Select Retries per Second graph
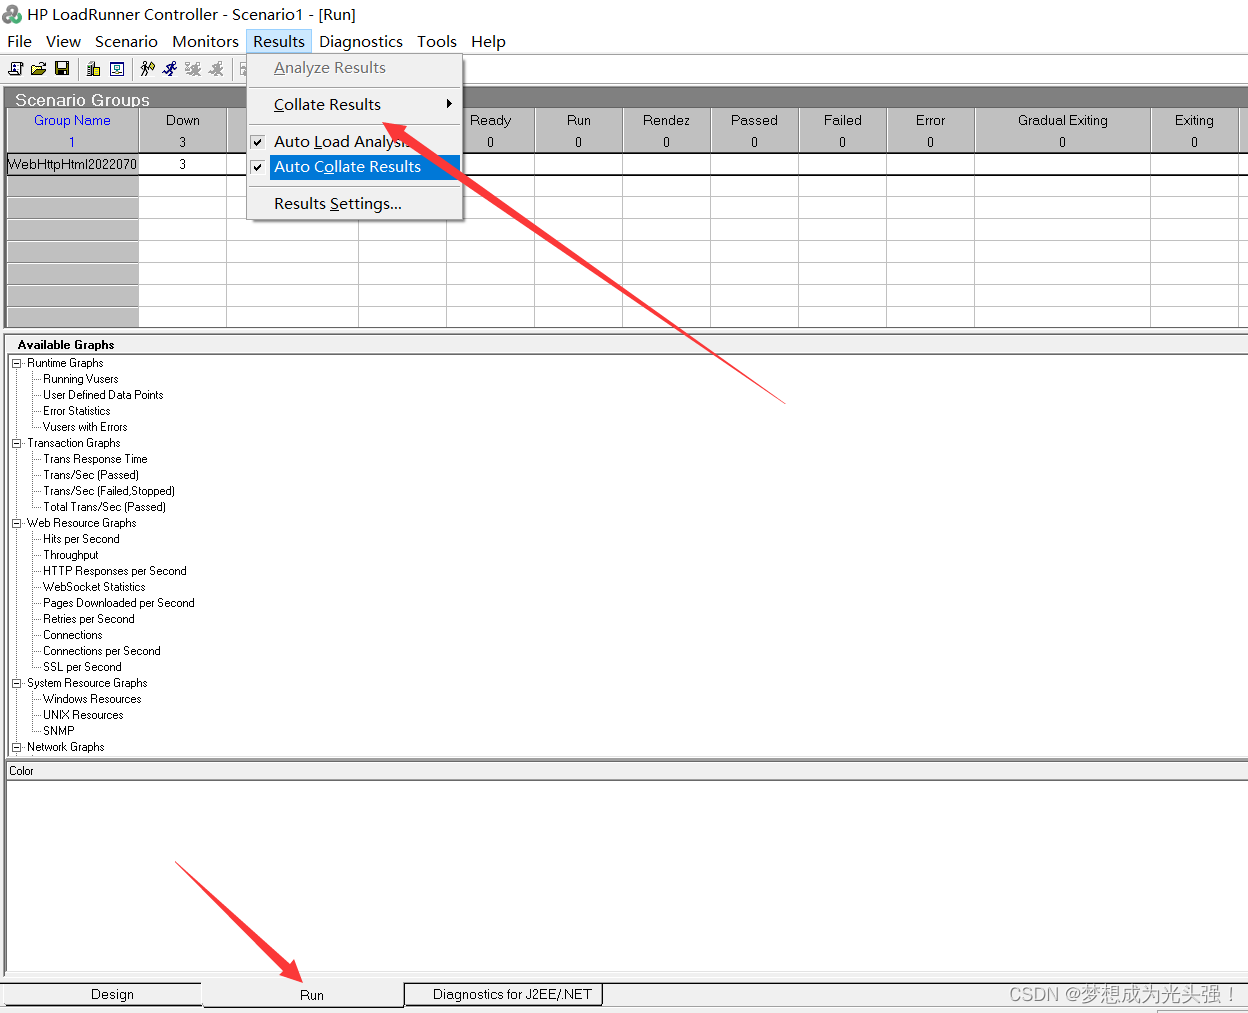Screen dimensions: 1248x1013 [x=89, y=619]
